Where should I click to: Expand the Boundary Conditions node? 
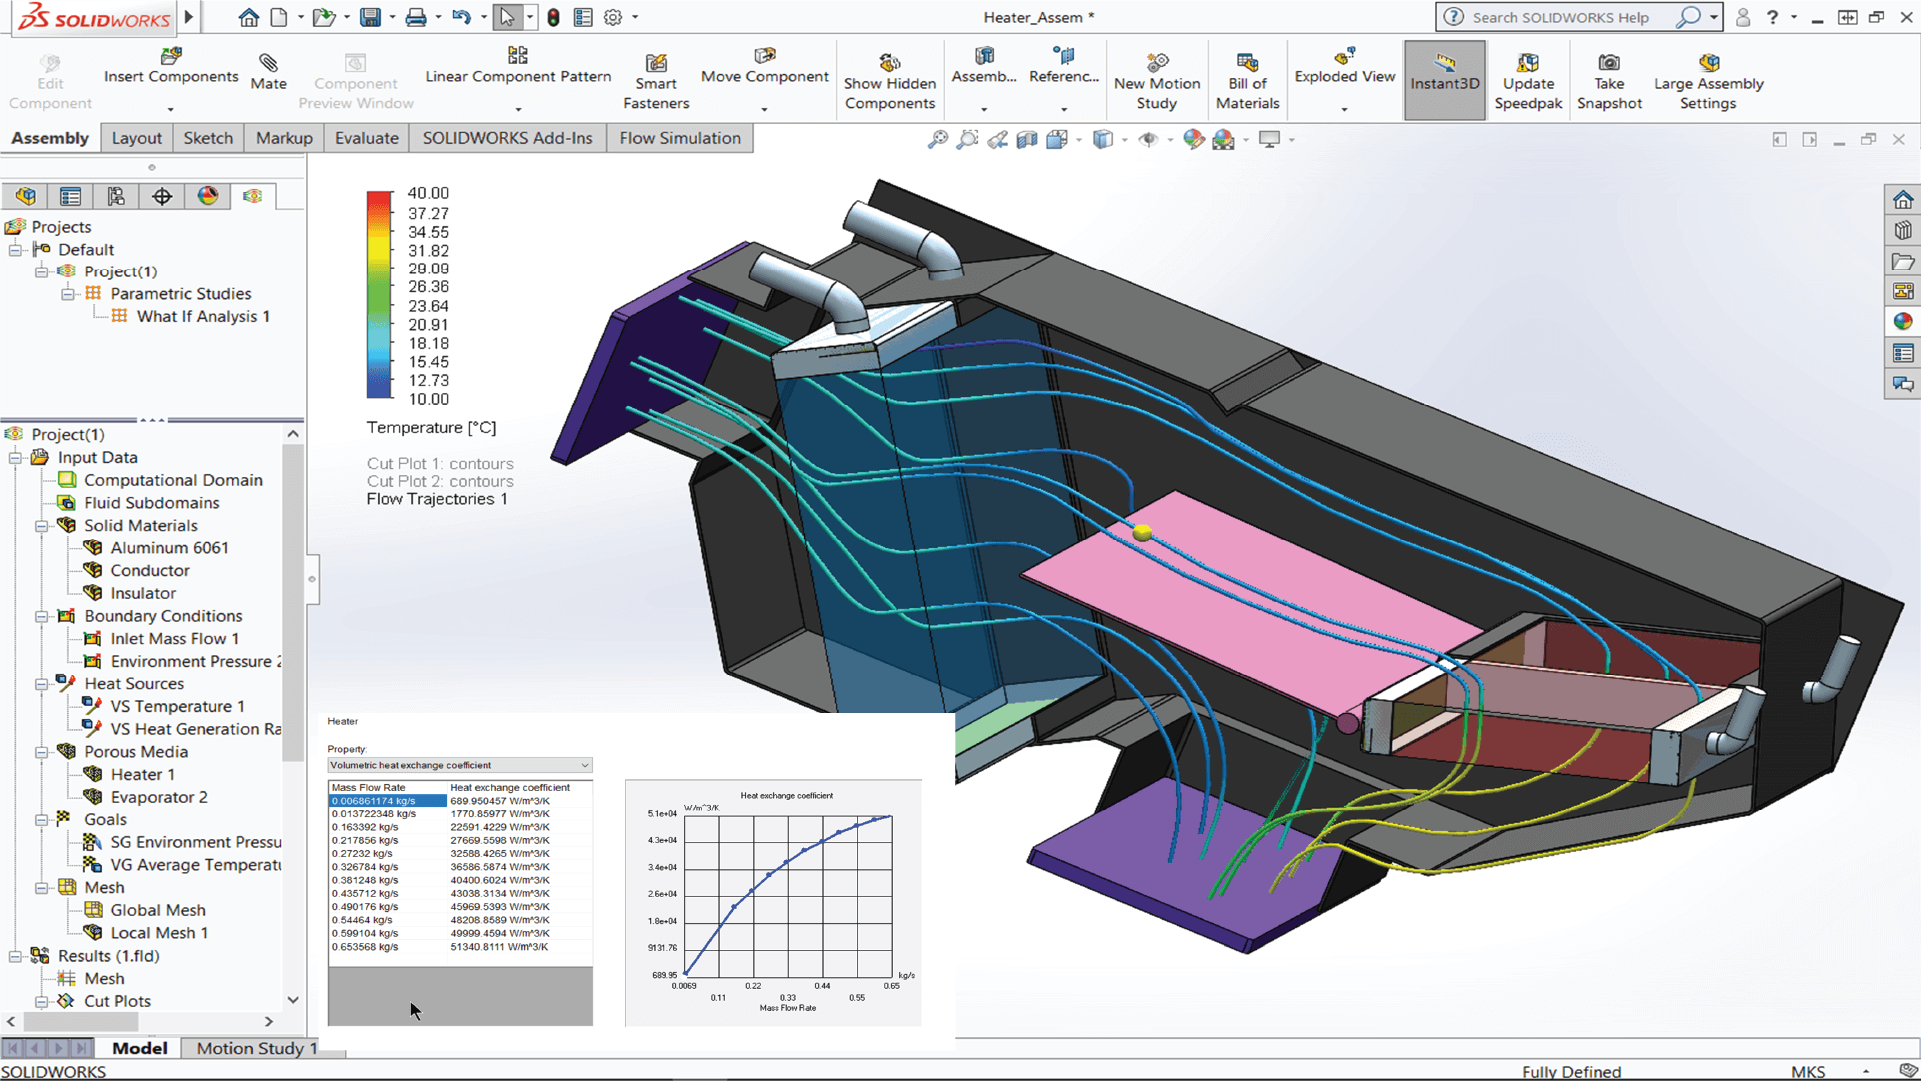(x=41, y=615)
